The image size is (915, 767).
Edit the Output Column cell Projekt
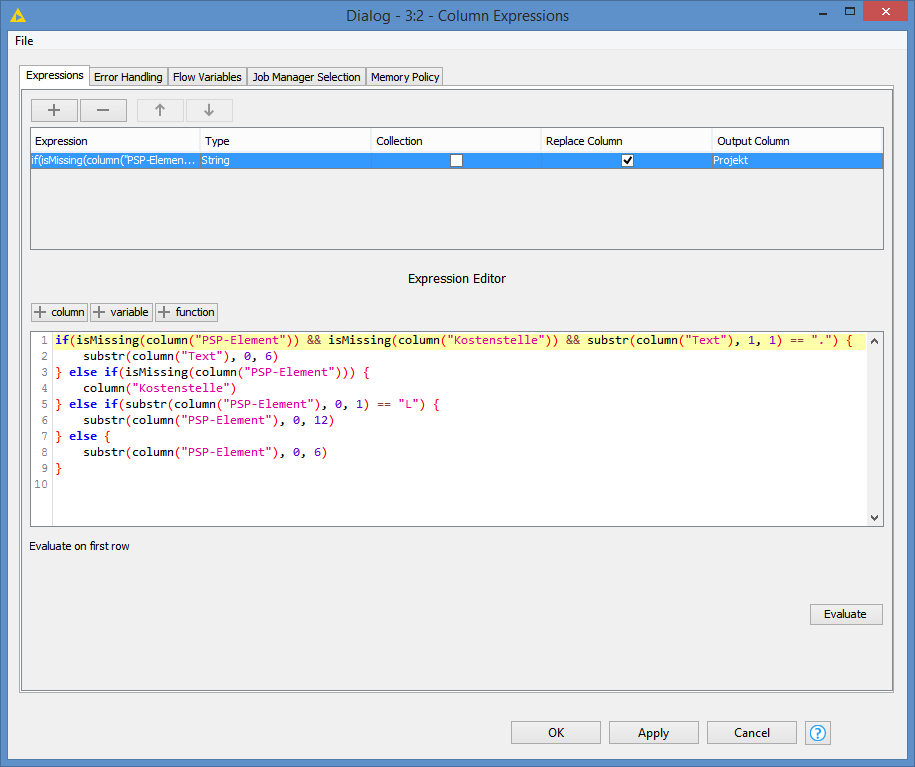coord(796,160)
